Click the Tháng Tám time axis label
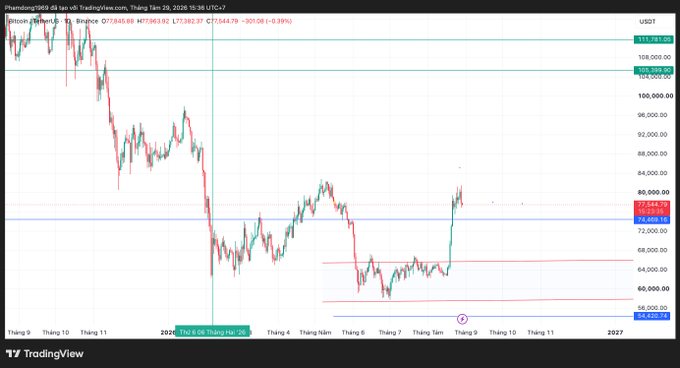Viewport: 680px width, 368px height. click(428, 332)
